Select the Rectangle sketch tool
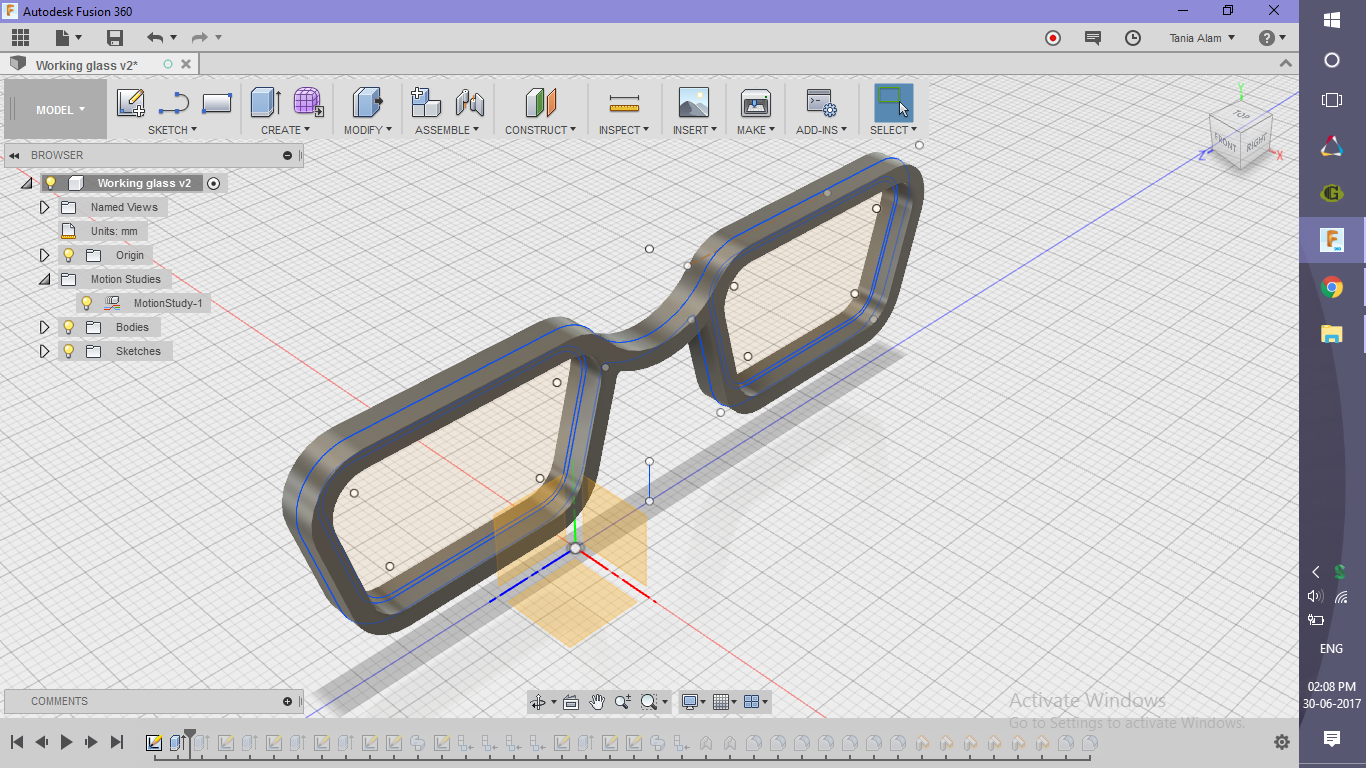Image resolution: width=1366 pixels, height=768 pixels. [x=217, y=103]
